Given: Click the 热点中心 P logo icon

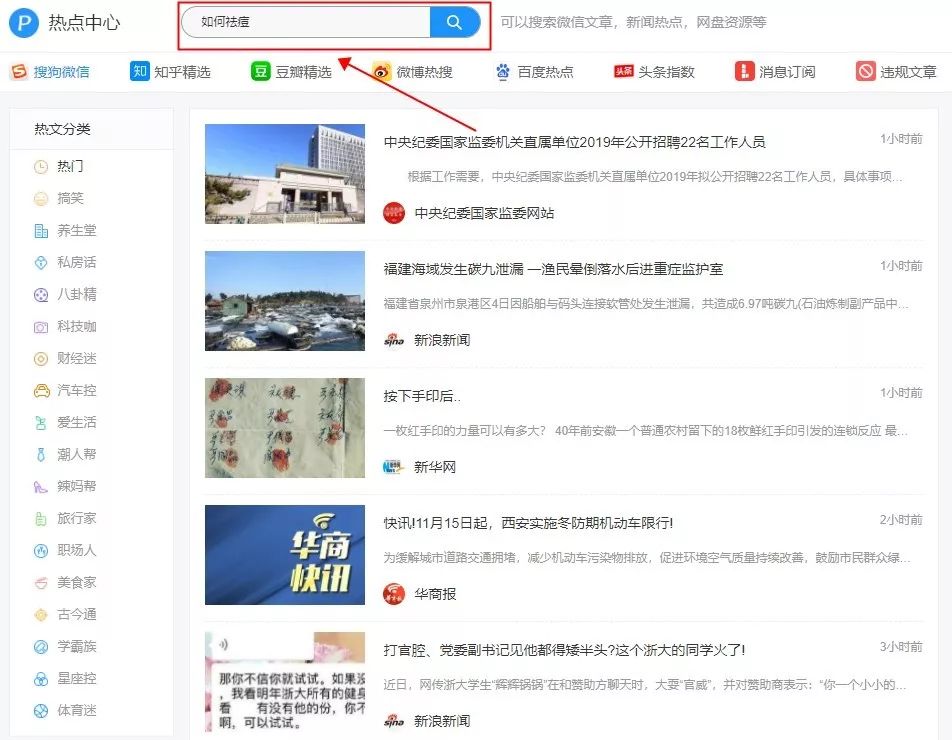Looking at the screenshot, I should 22,22.
